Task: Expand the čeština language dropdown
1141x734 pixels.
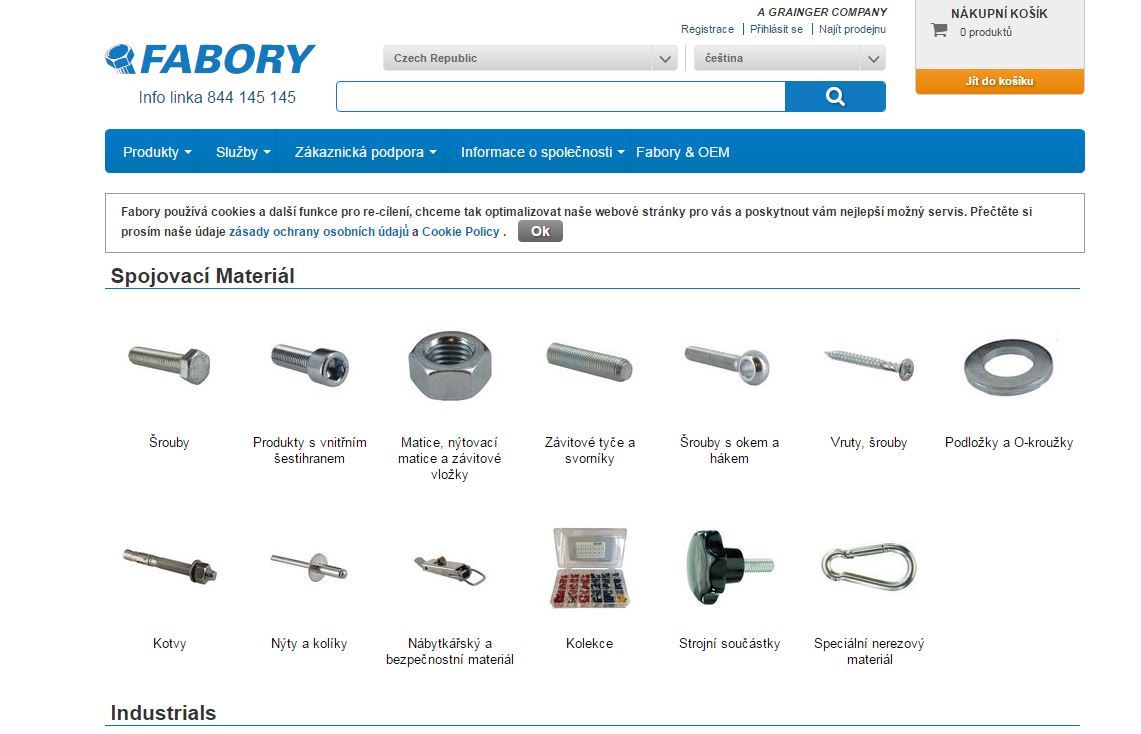Action: 790,58
